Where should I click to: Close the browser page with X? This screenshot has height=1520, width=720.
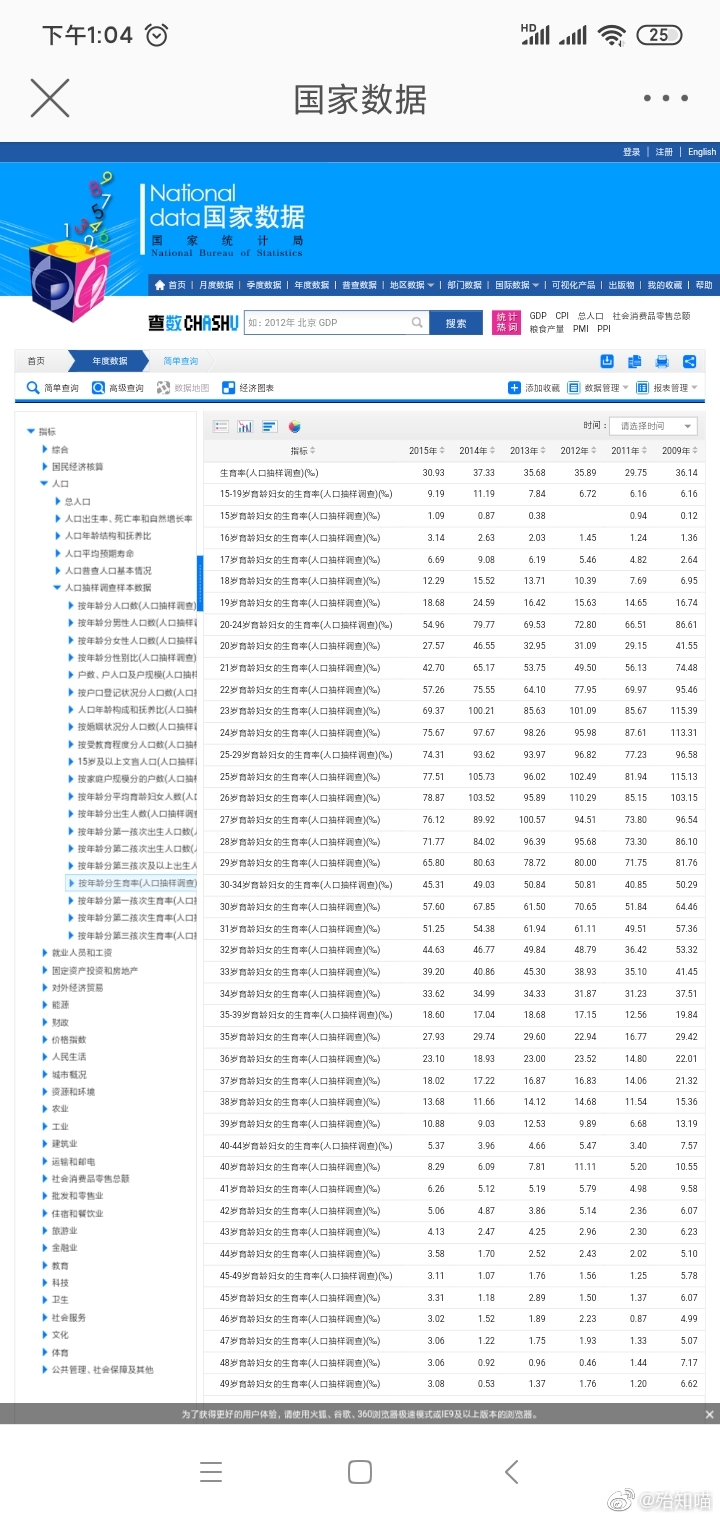click(x=50, y=98)
